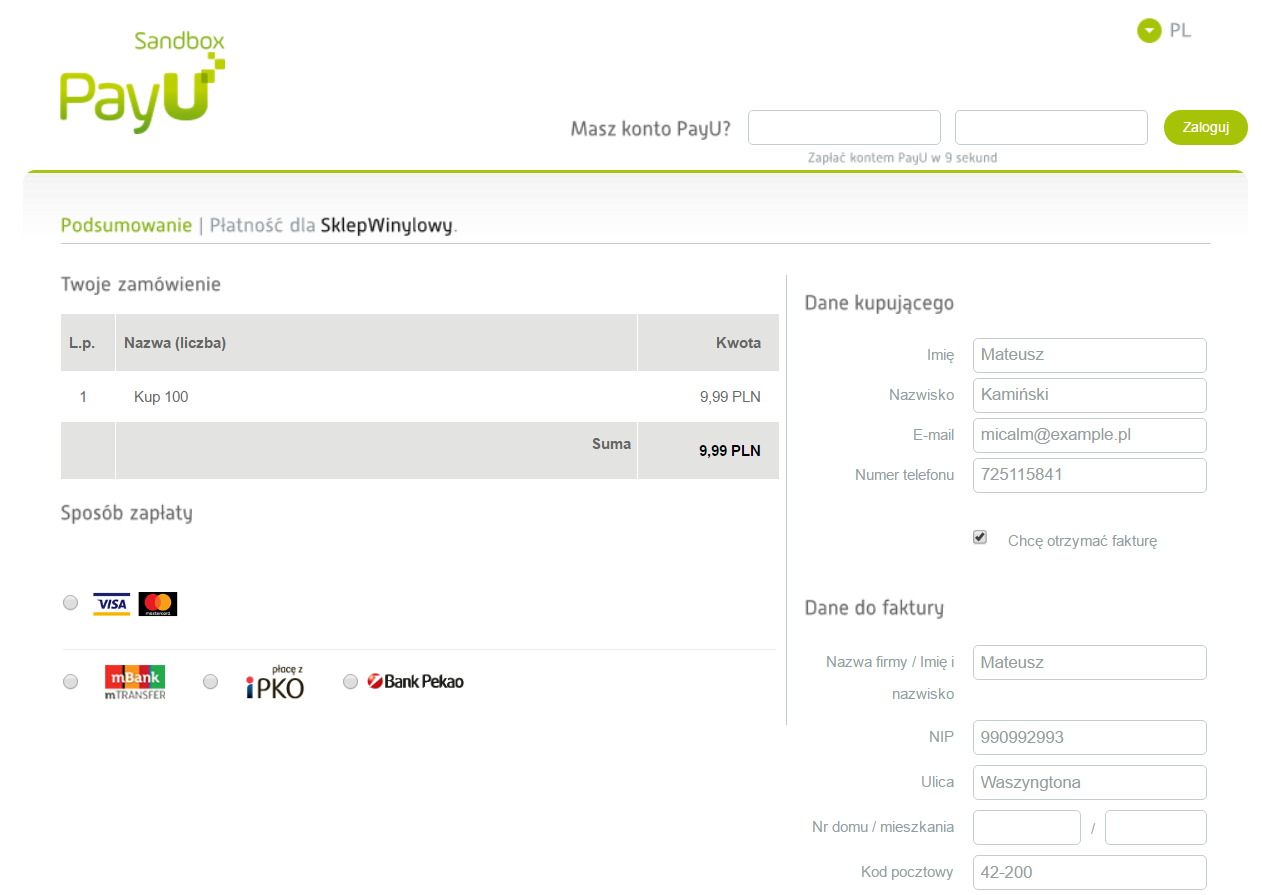Click the Nazwa (liczba) column header

click(175, 343)
